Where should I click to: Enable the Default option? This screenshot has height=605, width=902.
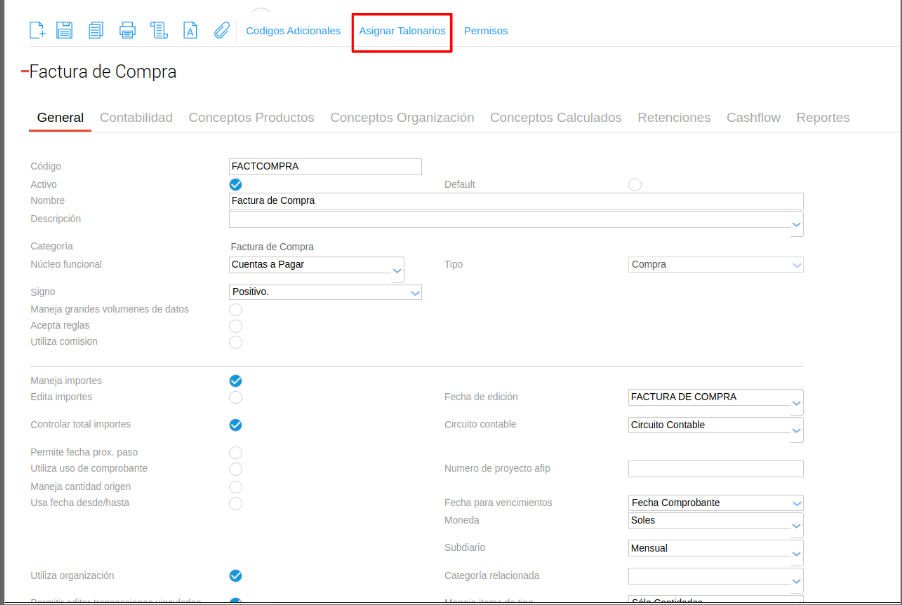pyautogui.click(x=635, y=184)
